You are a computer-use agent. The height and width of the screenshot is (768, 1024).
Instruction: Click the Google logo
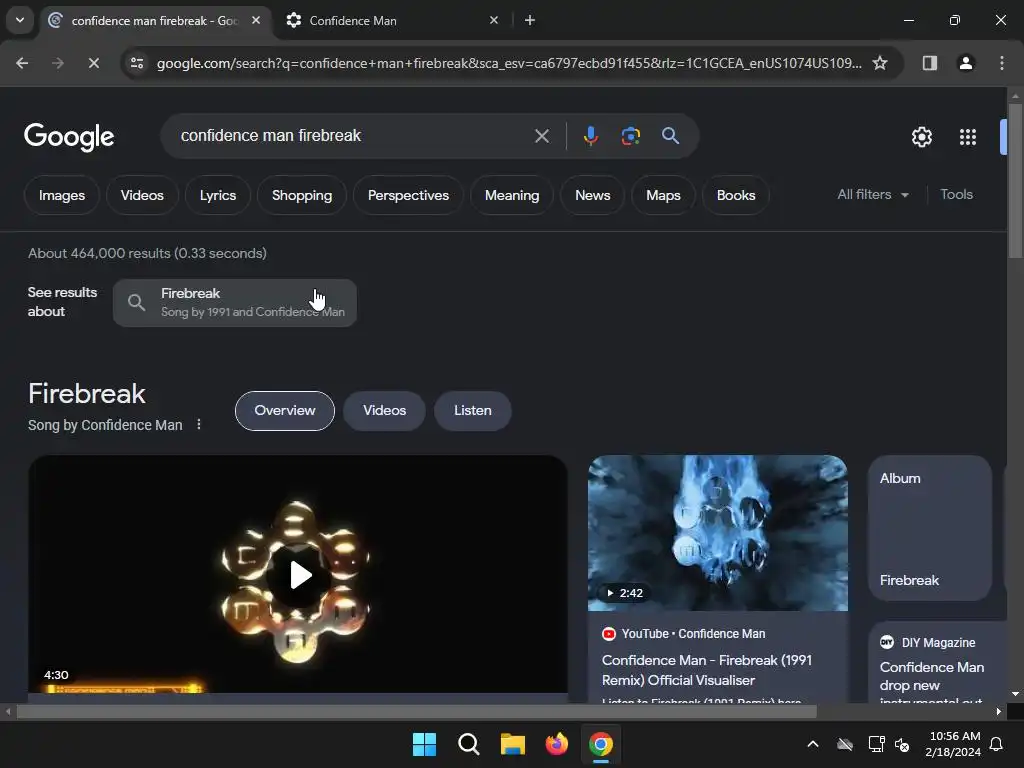(69, 136)
